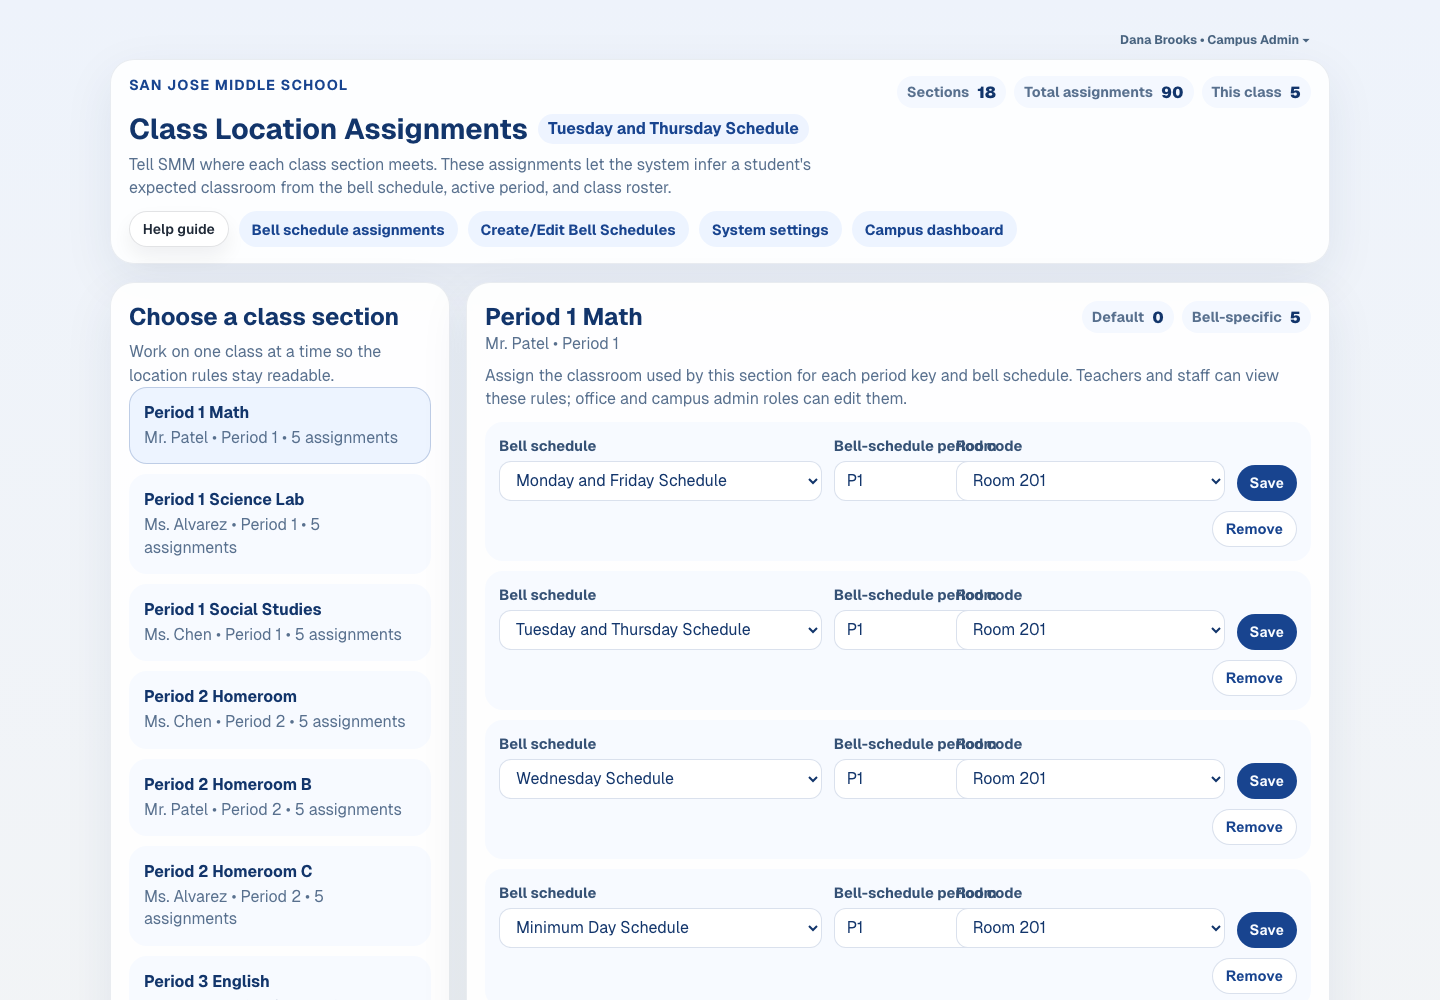Click period code field in Minimum Day row
The height and width of the screenshot is (1000, 1440).
pyautogui.click(x=895, y=928)
